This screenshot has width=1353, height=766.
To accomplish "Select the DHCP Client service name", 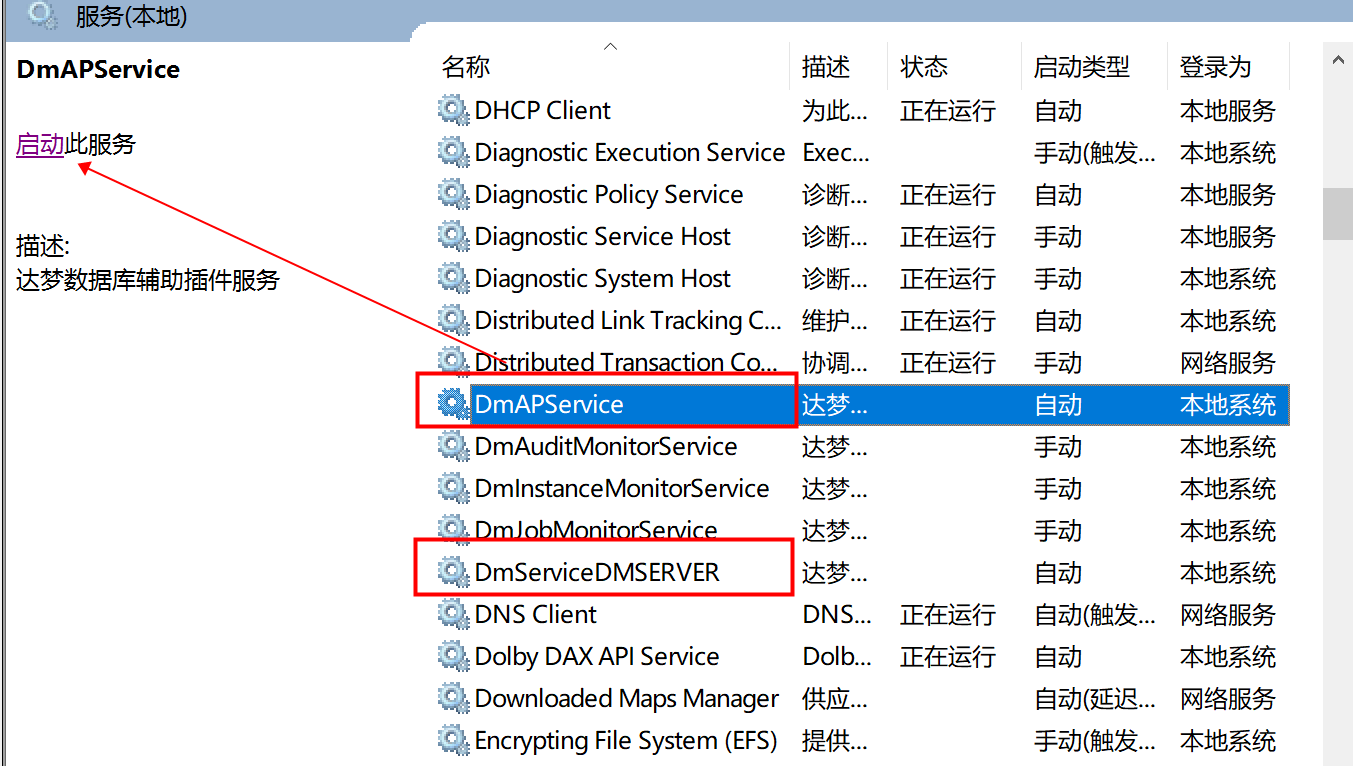I will pyautogui.click(x=543, y=110).
